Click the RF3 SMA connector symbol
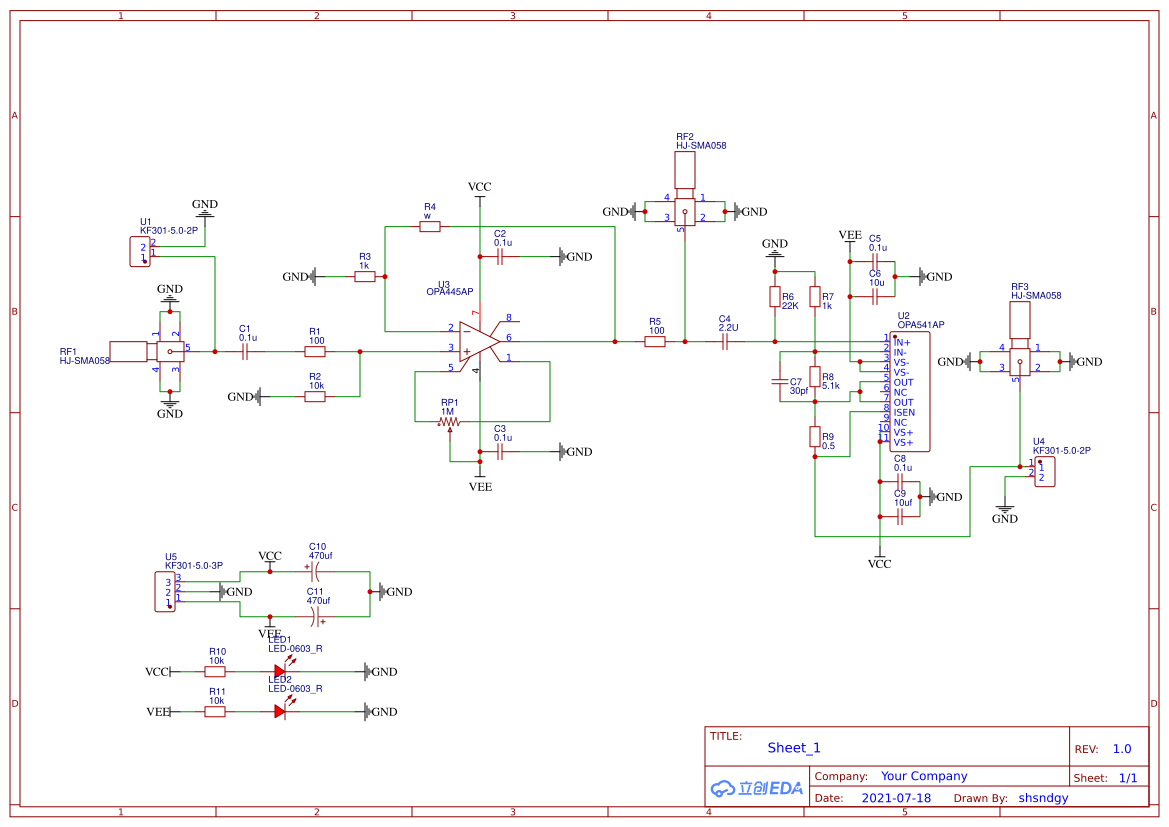1169x827 pixels. pos(1019,361)
